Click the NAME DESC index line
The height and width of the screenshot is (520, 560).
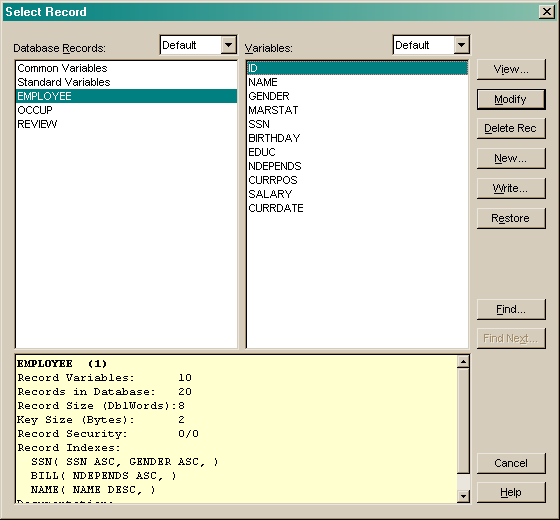point(93,490)
